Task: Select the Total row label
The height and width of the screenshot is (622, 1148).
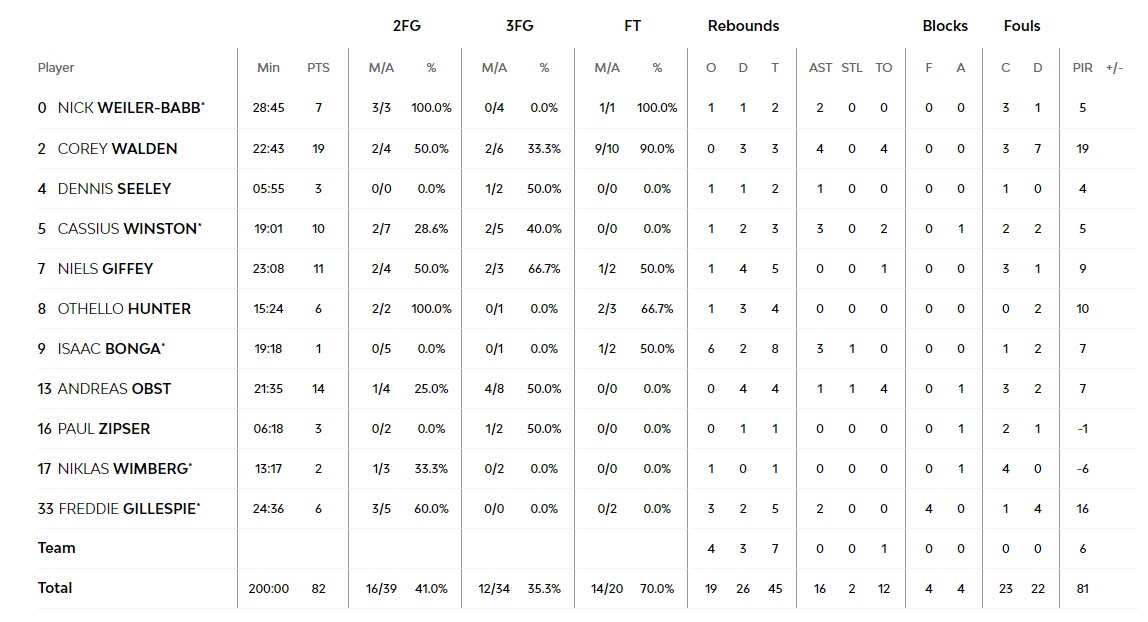Action: point(55,588)
